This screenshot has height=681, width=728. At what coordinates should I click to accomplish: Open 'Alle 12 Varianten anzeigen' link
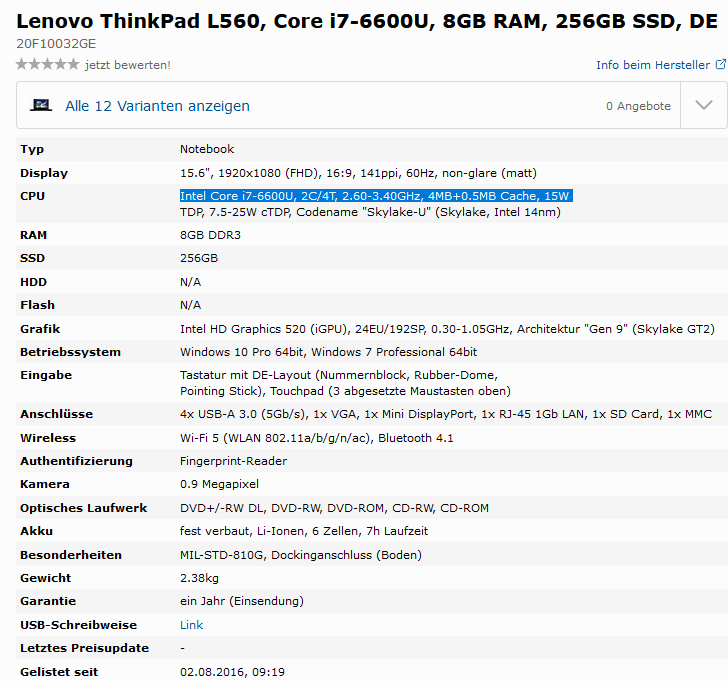[157, 106]
